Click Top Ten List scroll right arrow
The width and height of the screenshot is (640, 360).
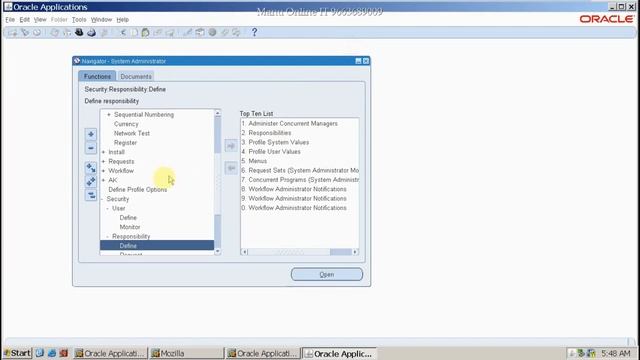[355, 252]
